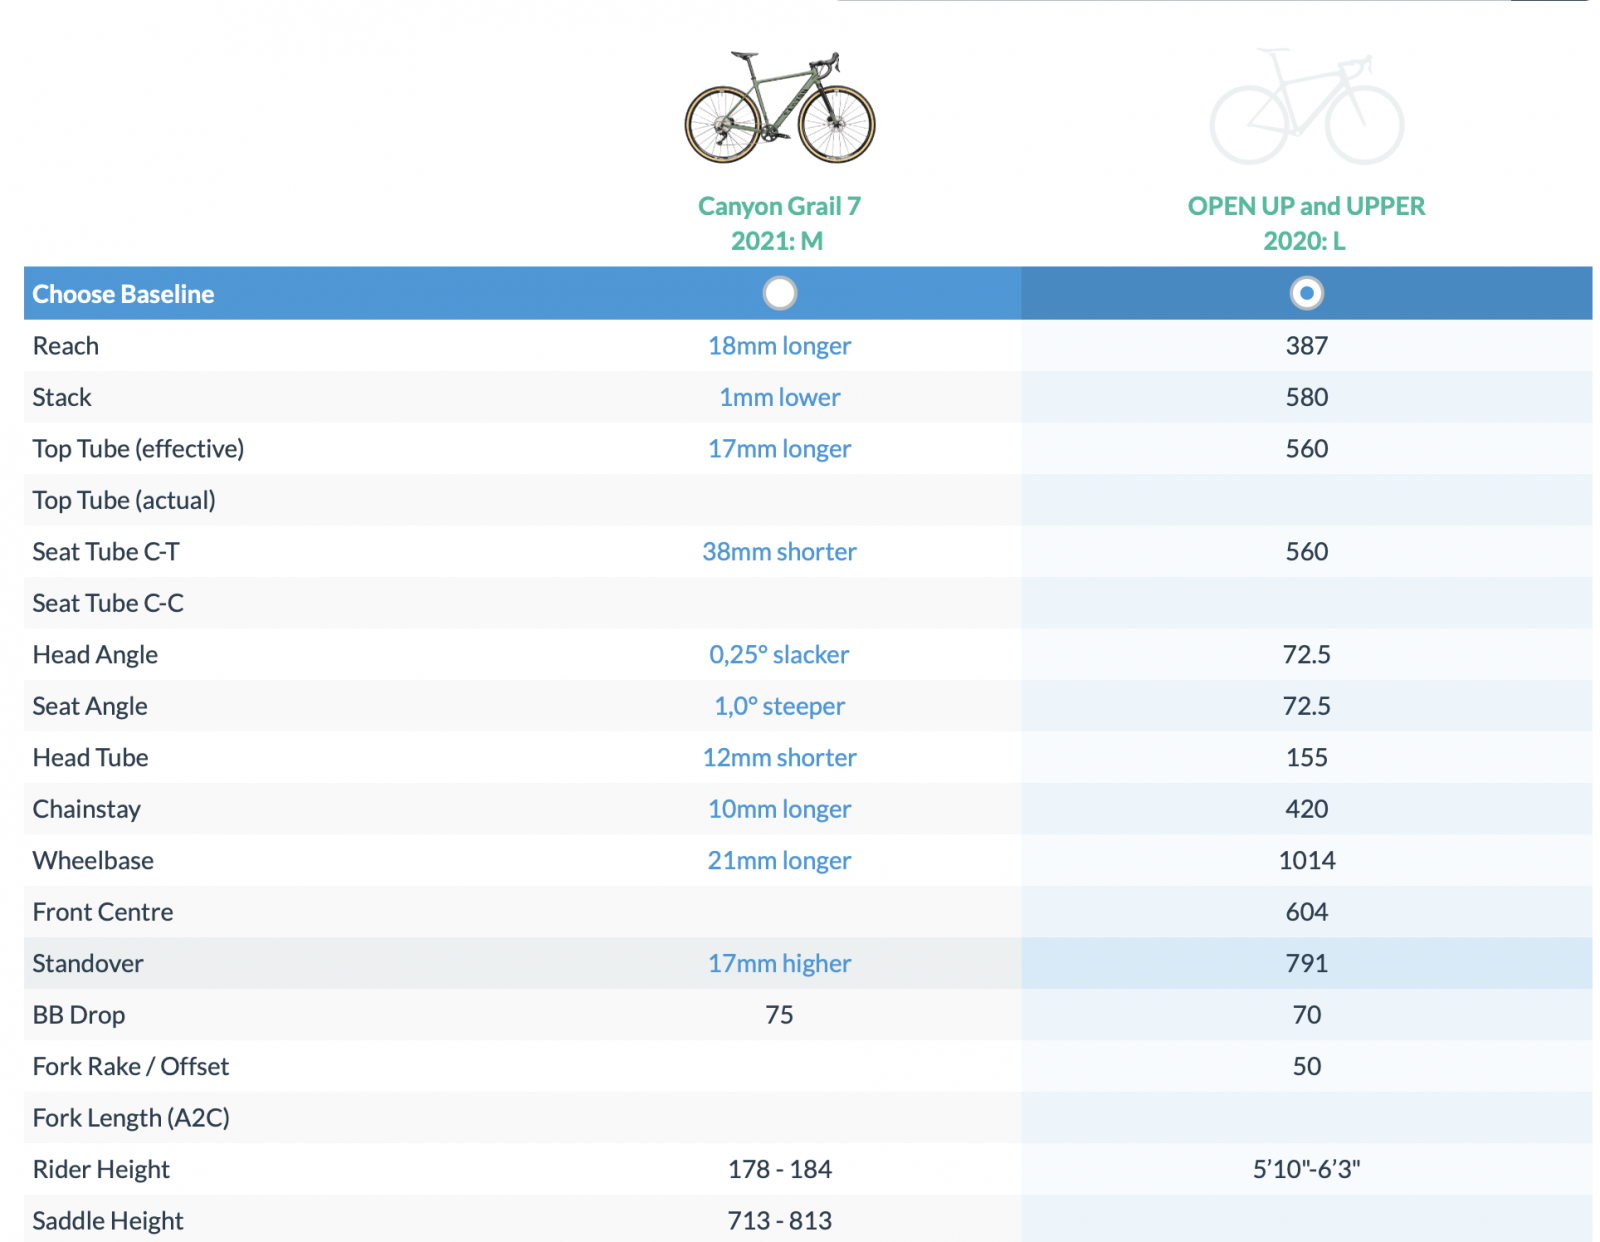Click the OPEN UP placeholder bike image
The image size is (1600, 1242).
(x=1306, y=109)
